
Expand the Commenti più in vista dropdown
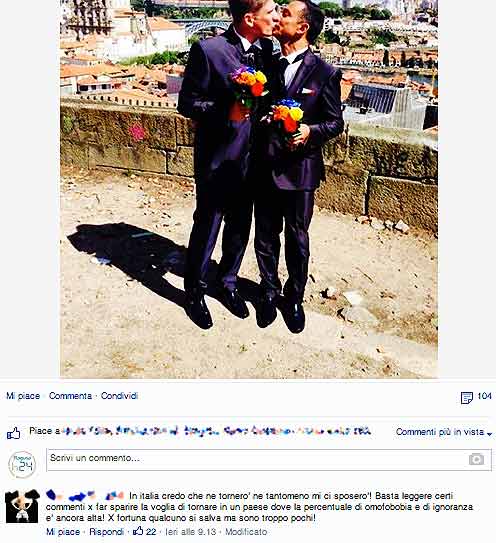coord(444,432)
